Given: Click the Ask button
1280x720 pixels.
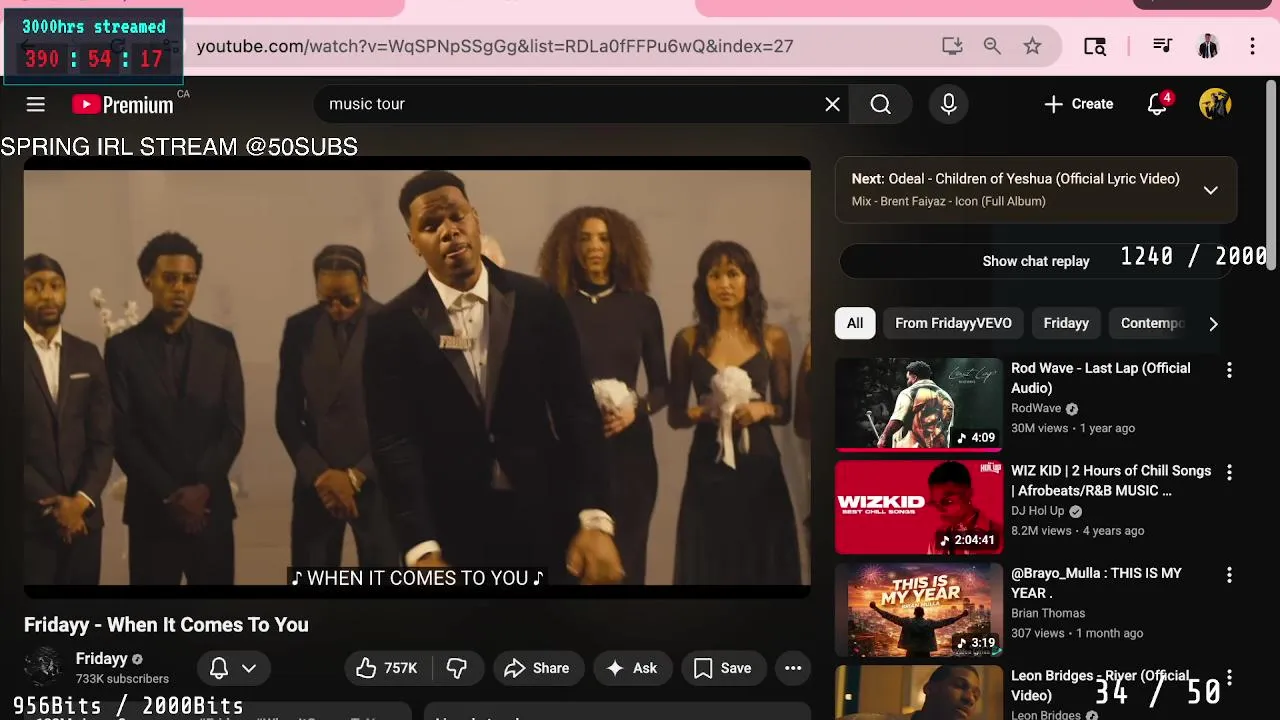Looking at the screenshot, I should (x=632, y=668).
